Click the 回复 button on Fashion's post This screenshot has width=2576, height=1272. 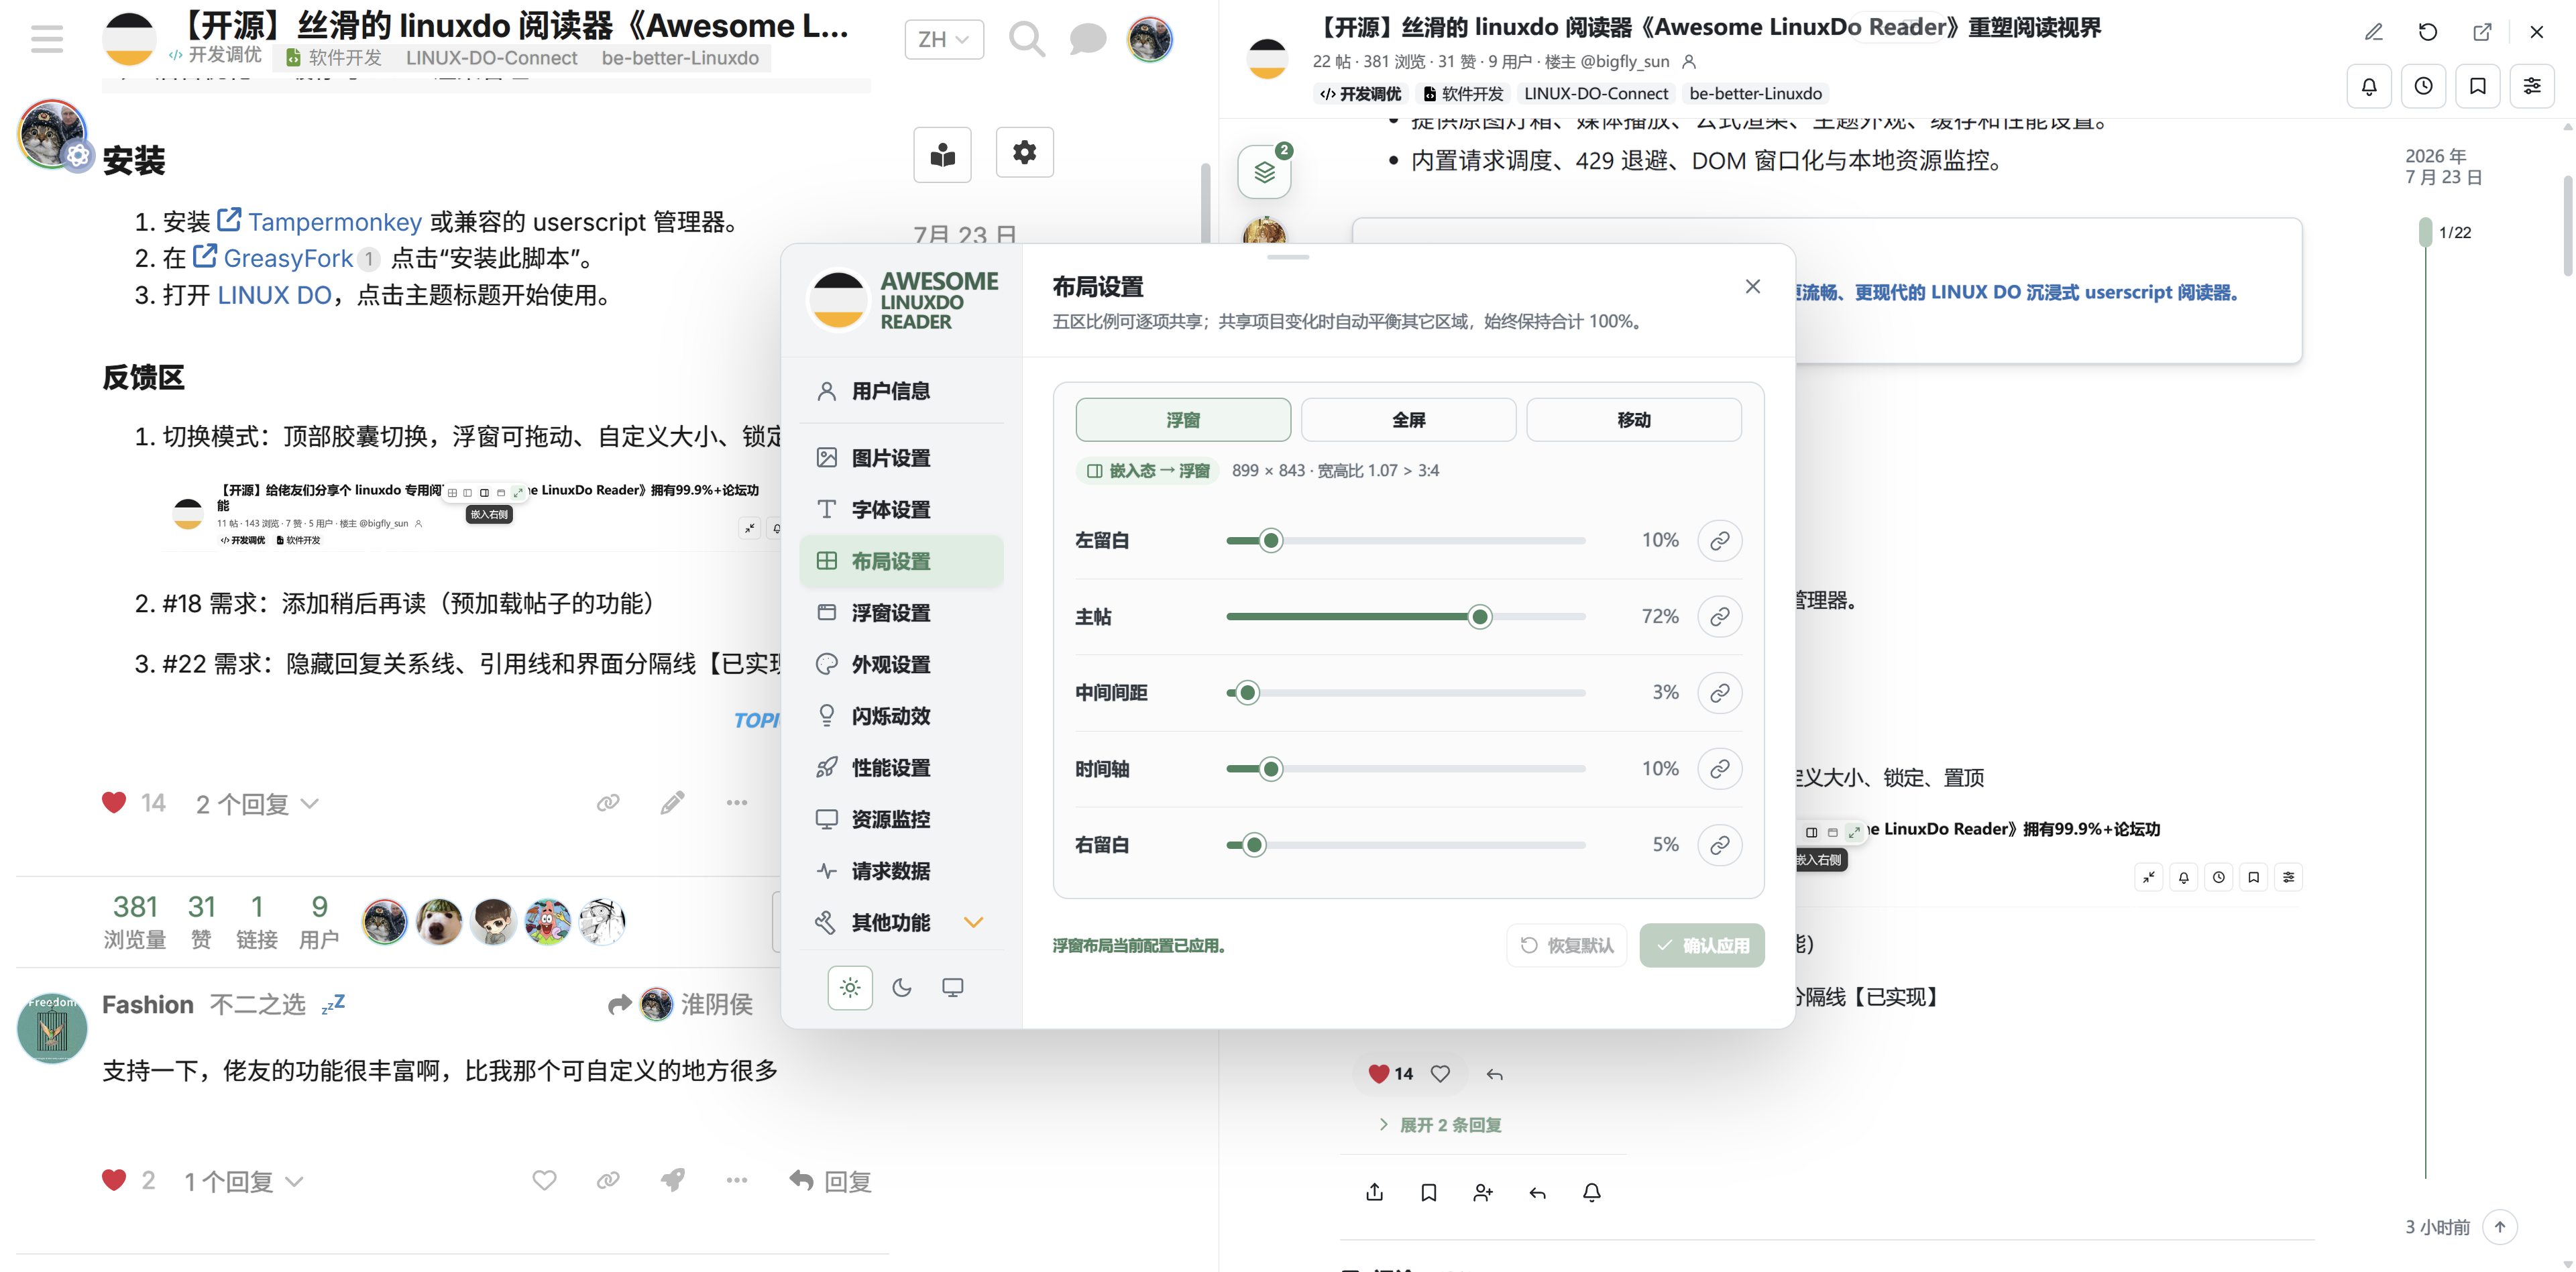[x=830, y=1181]
